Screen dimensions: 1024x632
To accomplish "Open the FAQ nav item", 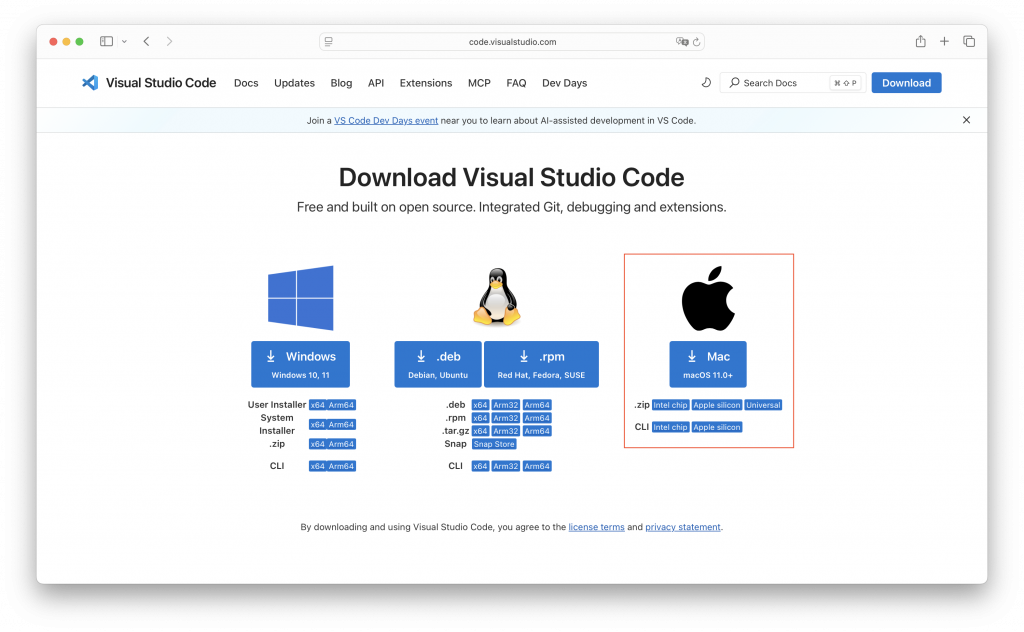I will point(516,83).
